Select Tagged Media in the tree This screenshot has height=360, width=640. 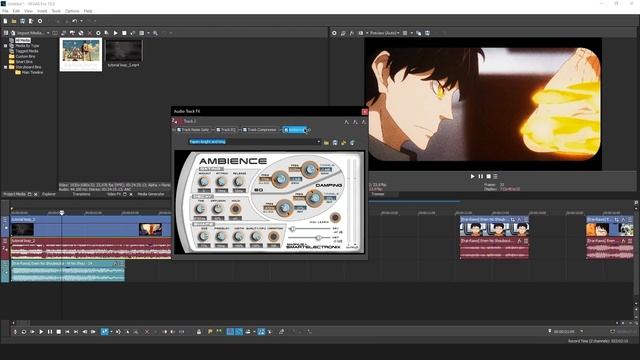pos(27,51)
